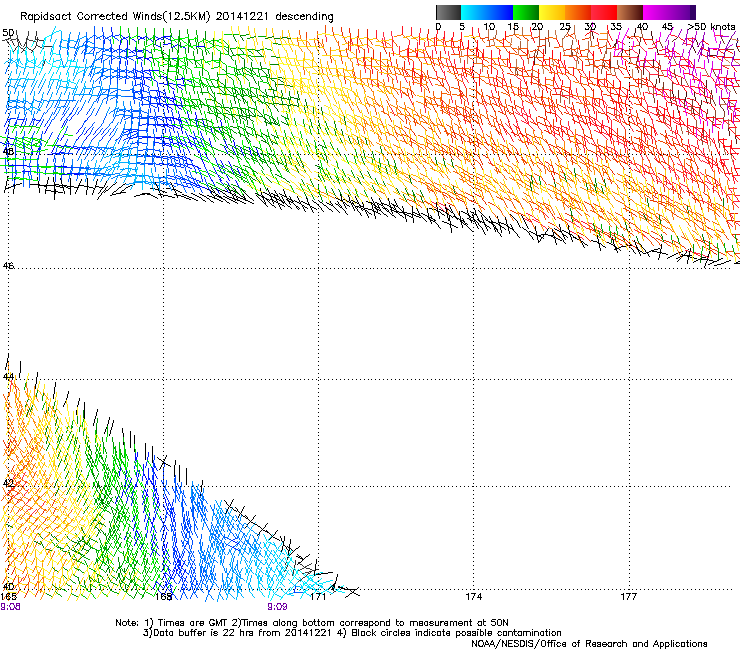
Task: Click the gray 0-5 knot legend segment
Action: [x=448, y=12]
